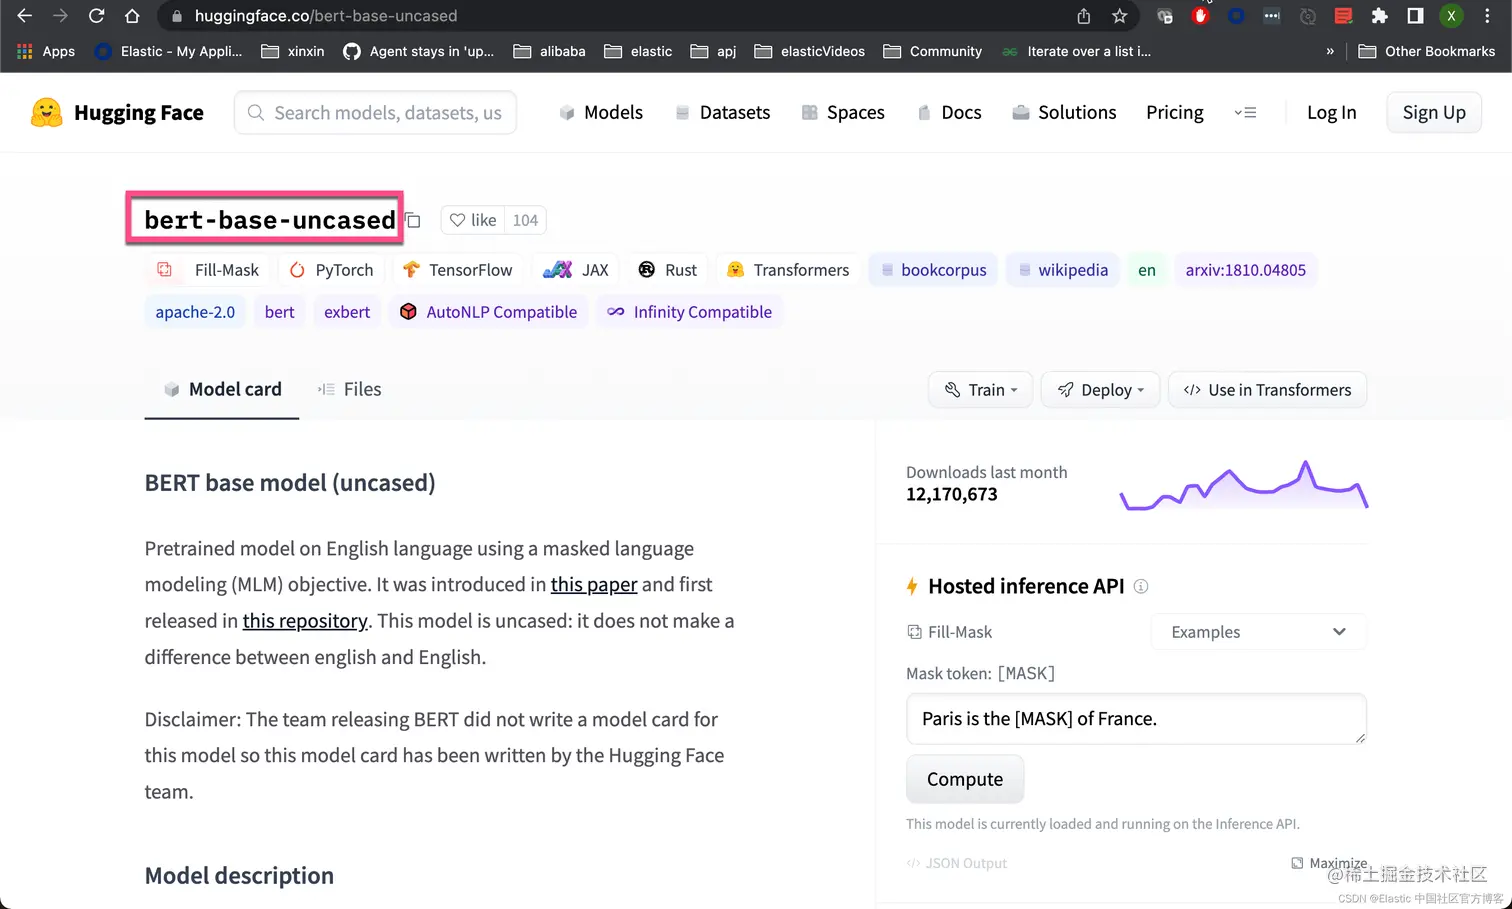The height and width of the screenshot is (909, 1512).
Task: Follow the 'this paper' link
Action: 594,584
